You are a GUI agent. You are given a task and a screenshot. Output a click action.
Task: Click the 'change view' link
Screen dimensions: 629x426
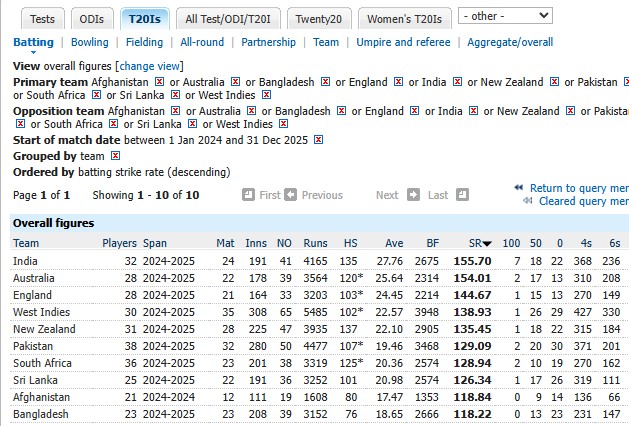(x=150, y=66)
